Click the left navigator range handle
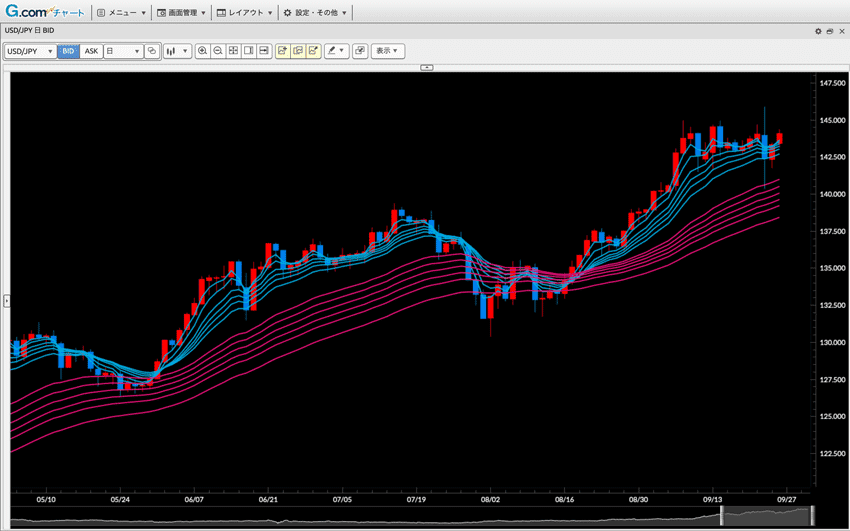 coord(722,515)
